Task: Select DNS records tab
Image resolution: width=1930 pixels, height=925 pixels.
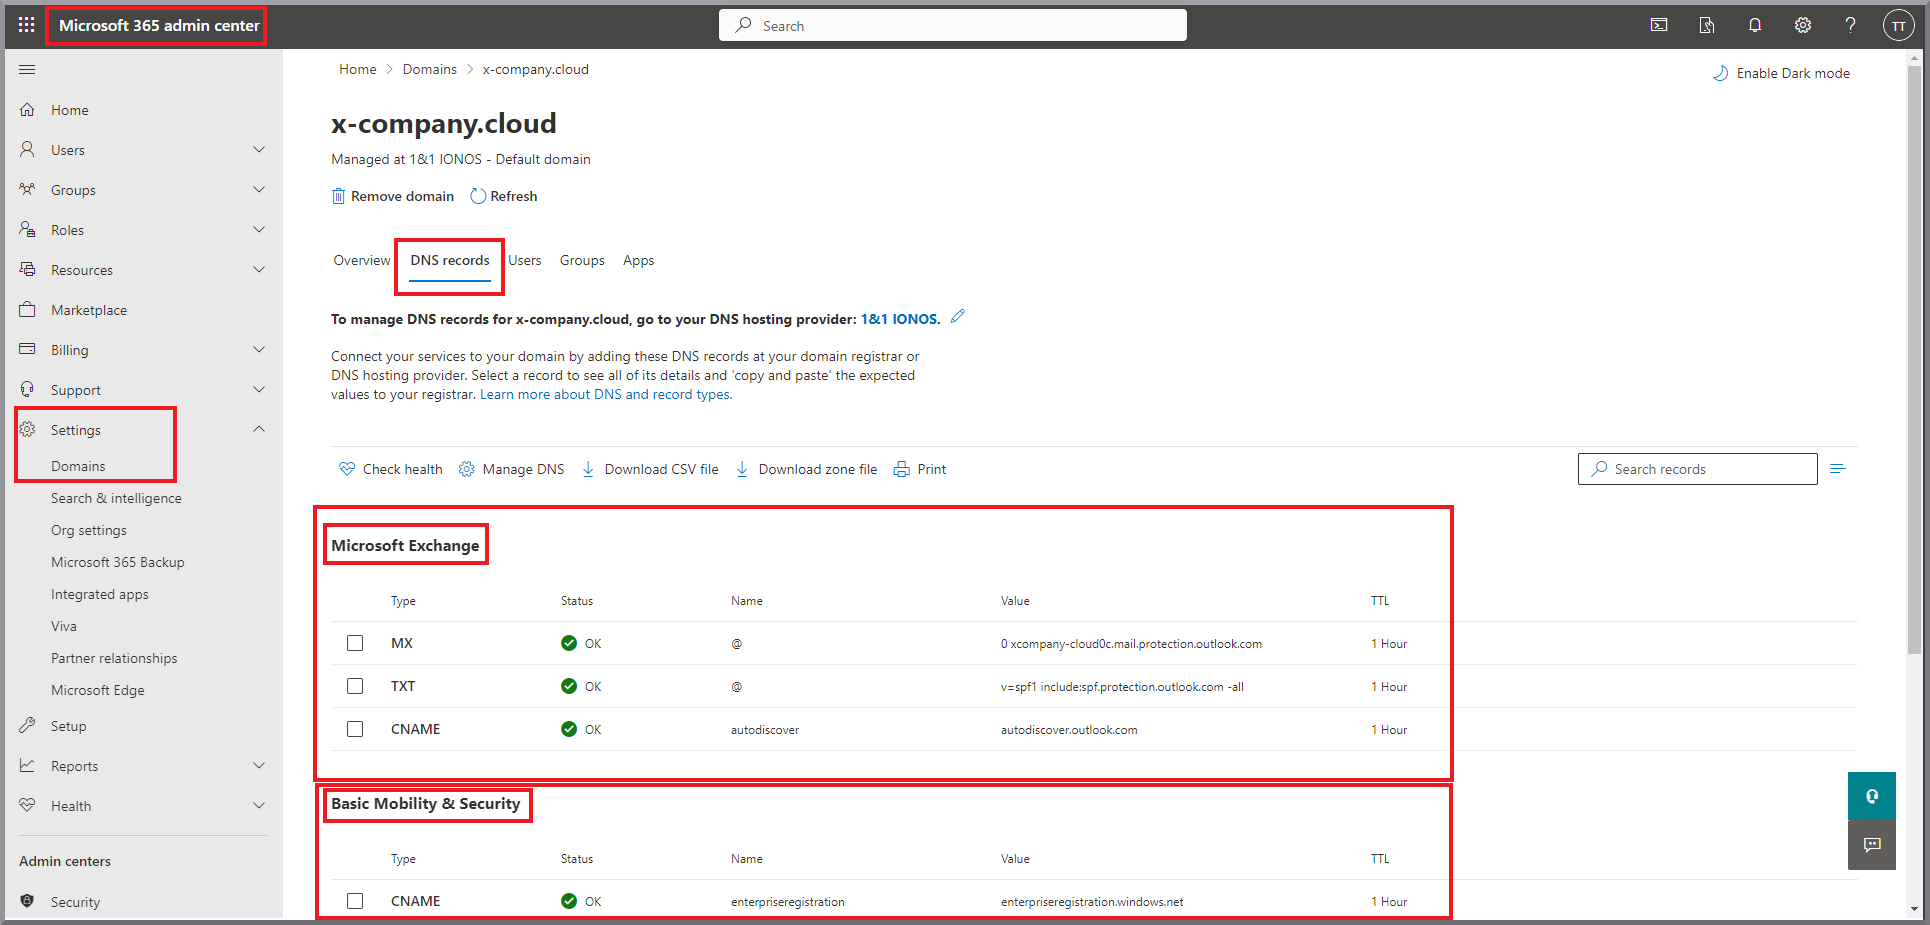Action: tap(450, 260)
